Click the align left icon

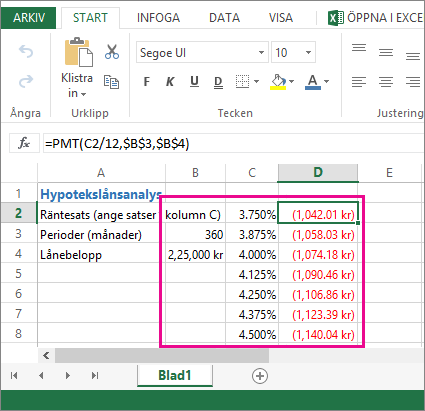359,82
